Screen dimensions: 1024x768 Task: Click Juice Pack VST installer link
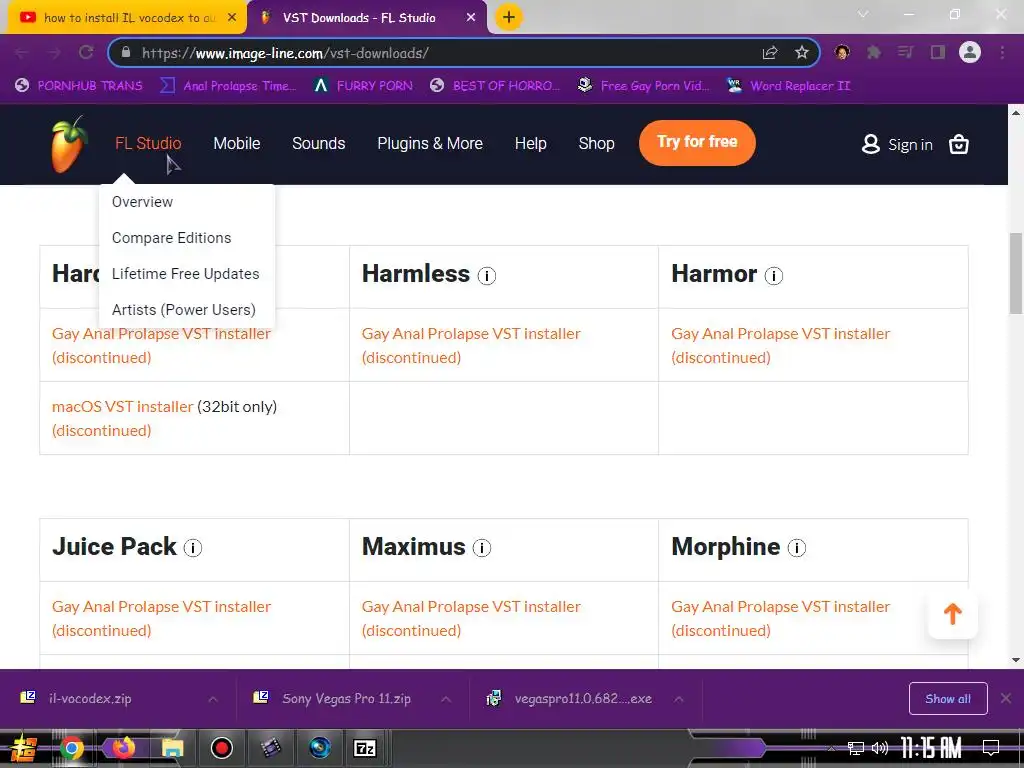(x=161, y=607)
